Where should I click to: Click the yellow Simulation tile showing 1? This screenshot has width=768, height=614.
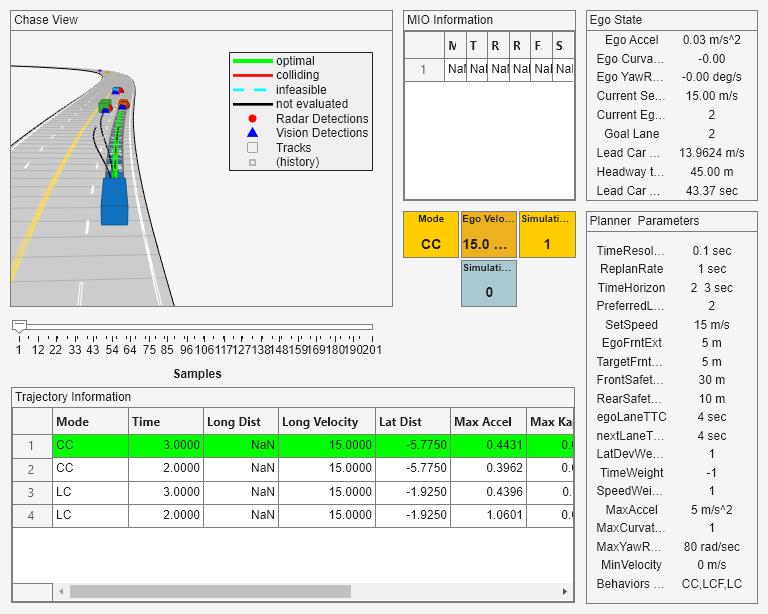click(547, 234)
